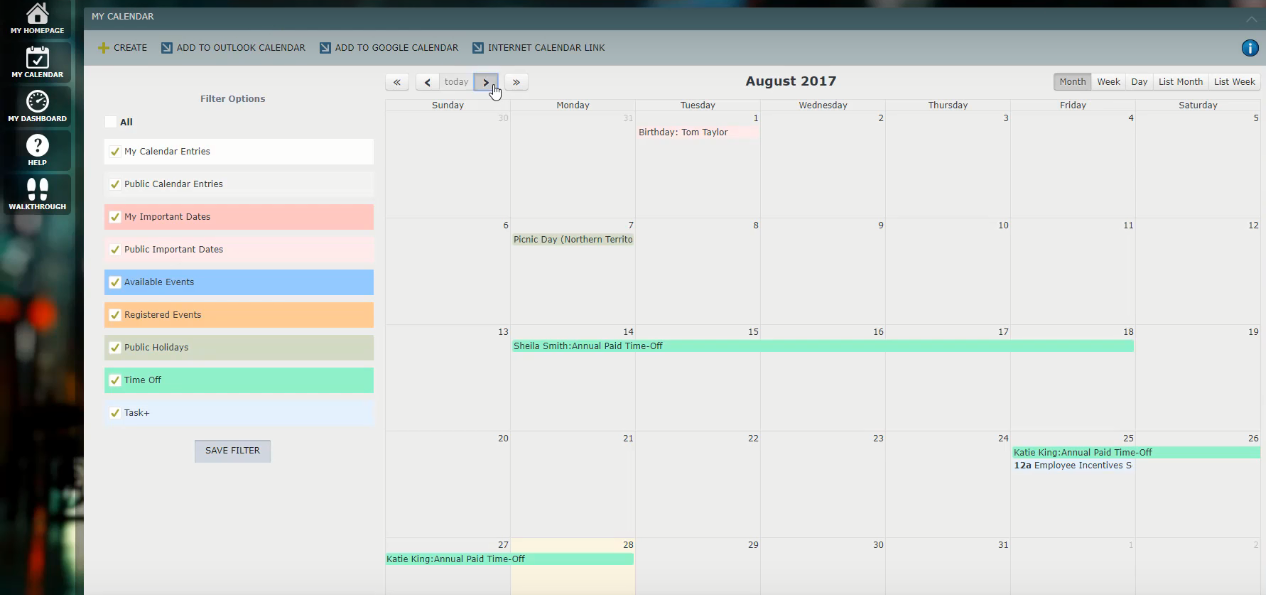
Task: Uncheck the Time Off filter
Action: click(x=114, y=380)
